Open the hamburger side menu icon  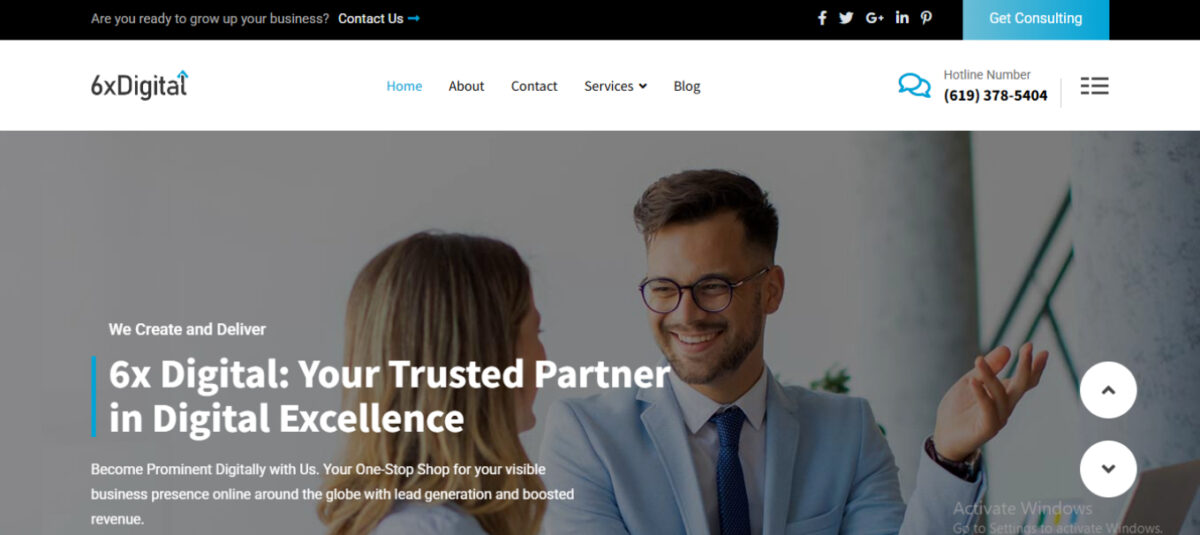(1095, 86)
